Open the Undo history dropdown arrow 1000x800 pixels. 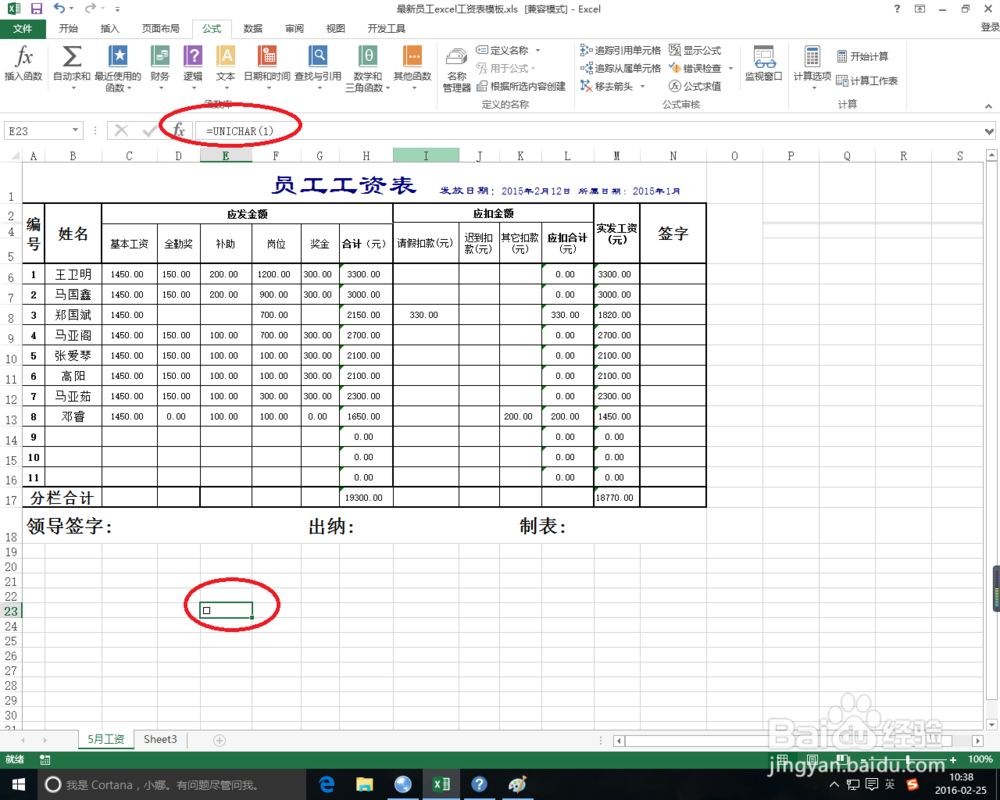[x=71, y=9]
